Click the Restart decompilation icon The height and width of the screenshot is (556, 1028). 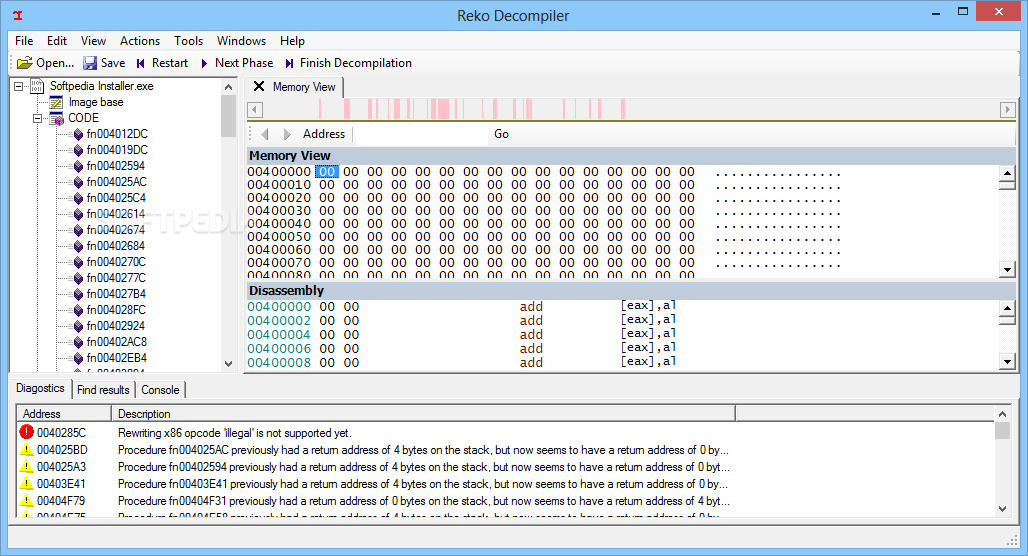click(141, 63)
